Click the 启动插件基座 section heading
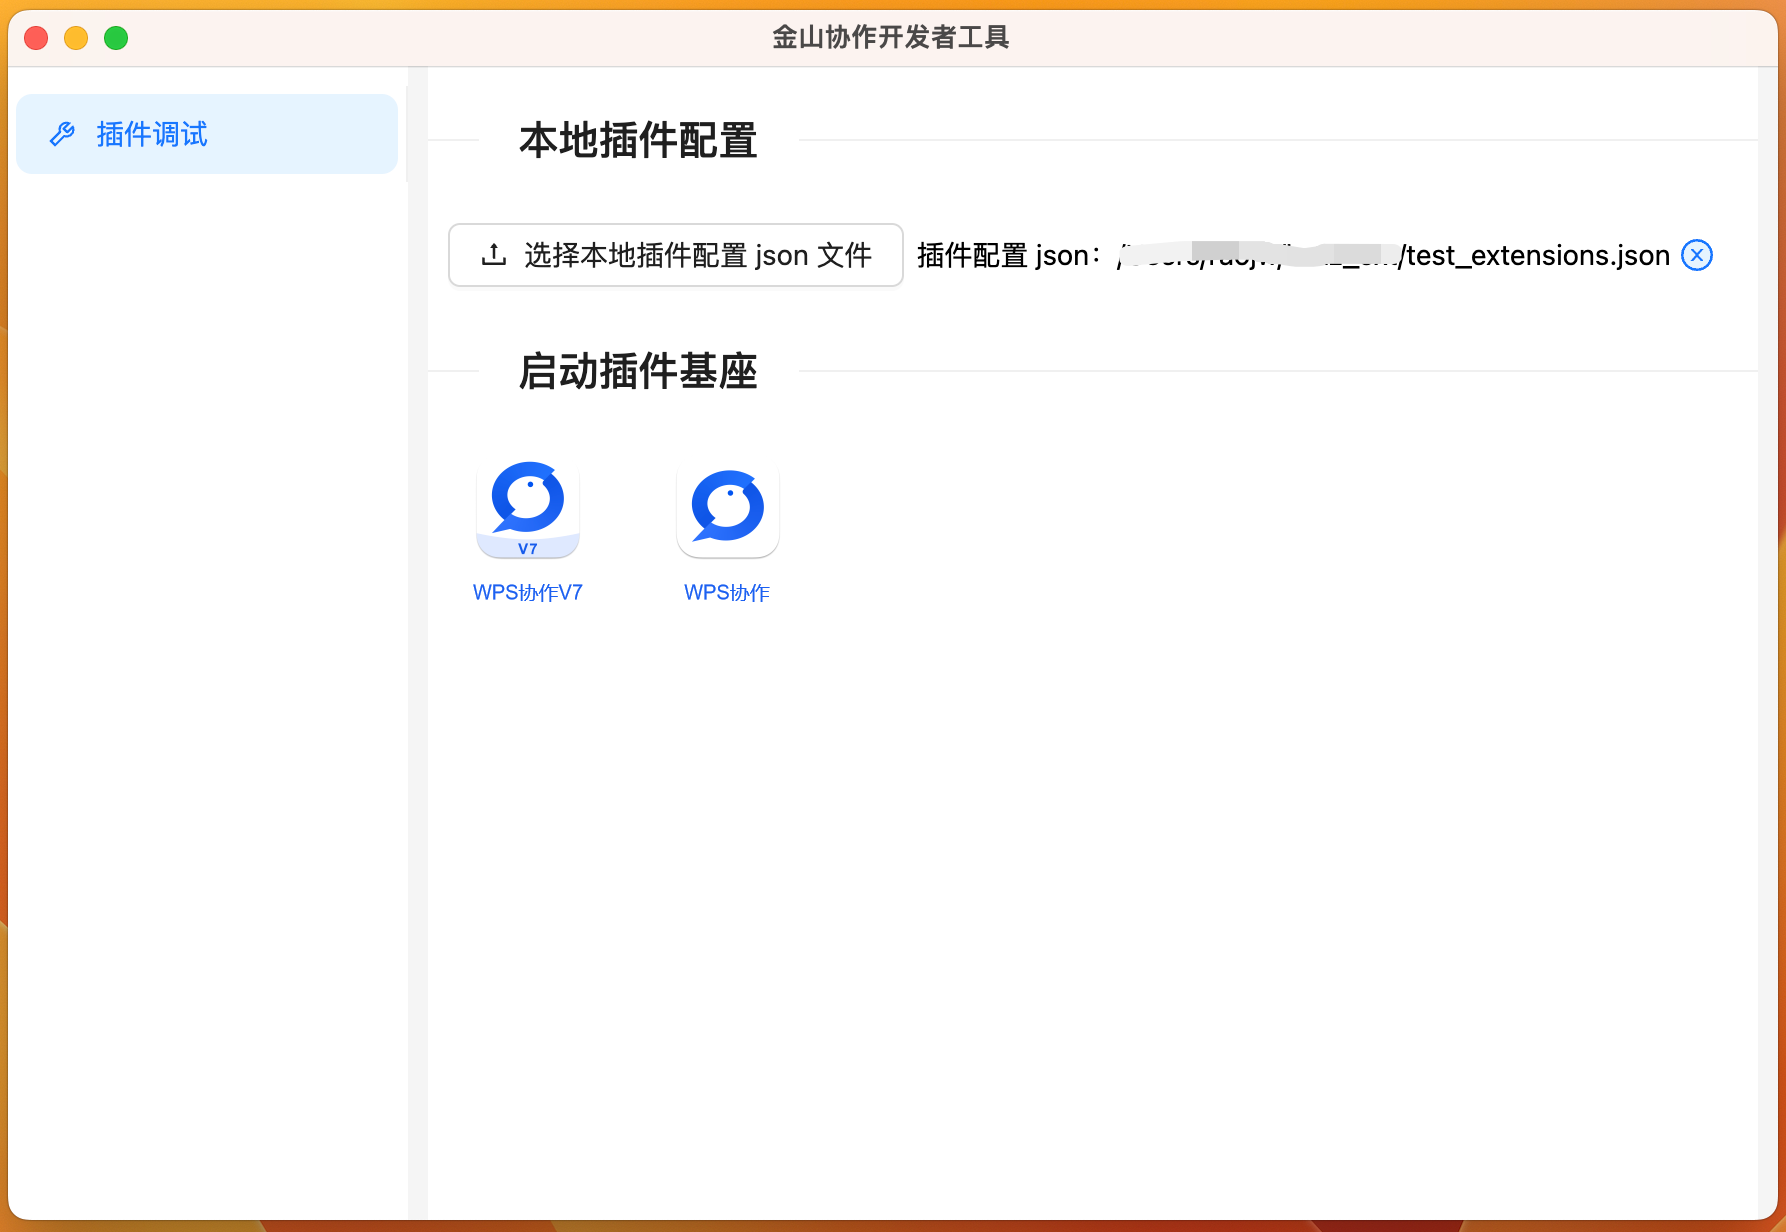 coord(638,372)
